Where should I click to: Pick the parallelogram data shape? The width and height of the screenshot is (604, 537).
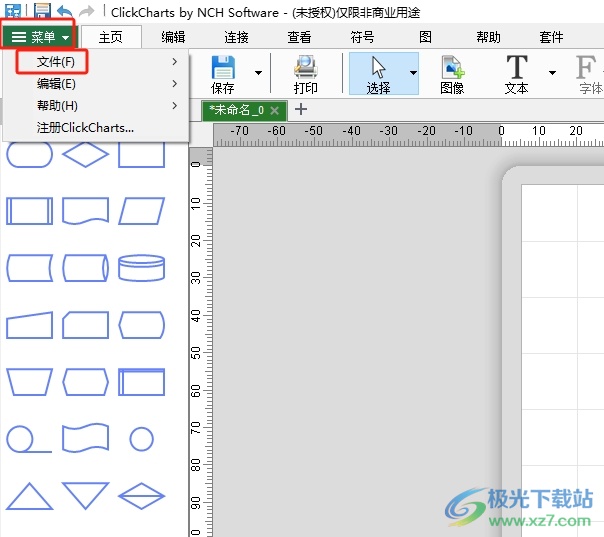coord(141,211)
